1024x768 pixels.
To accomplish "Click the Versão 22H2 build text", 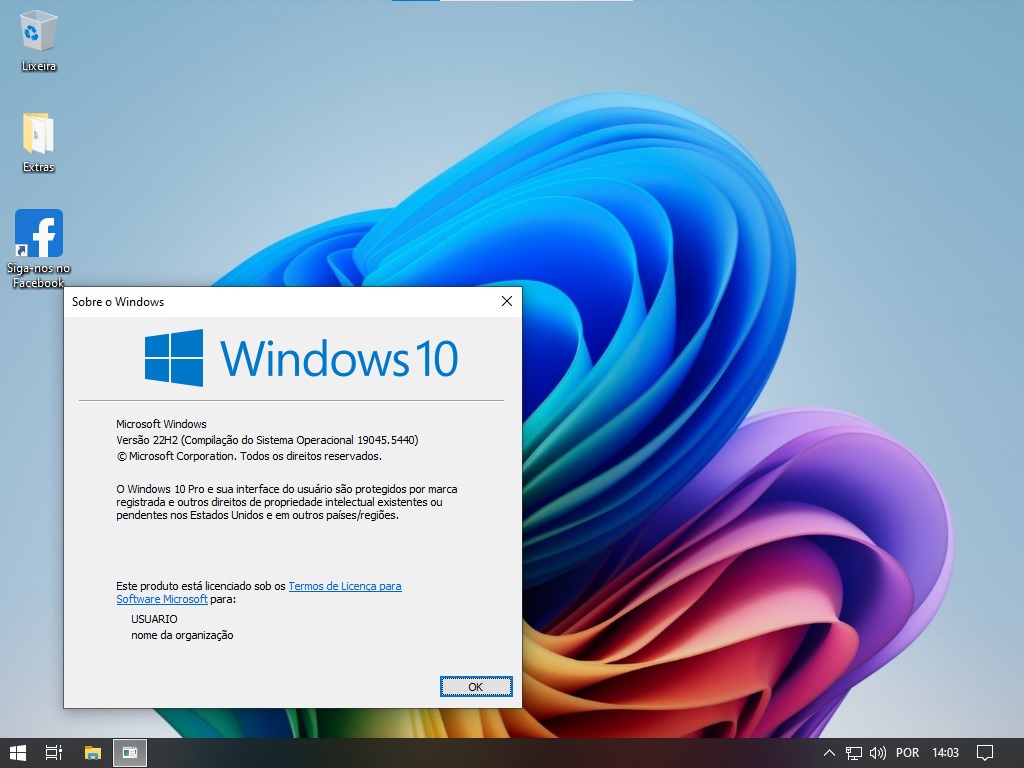I will pyautogui.click(x=267, y=440).
